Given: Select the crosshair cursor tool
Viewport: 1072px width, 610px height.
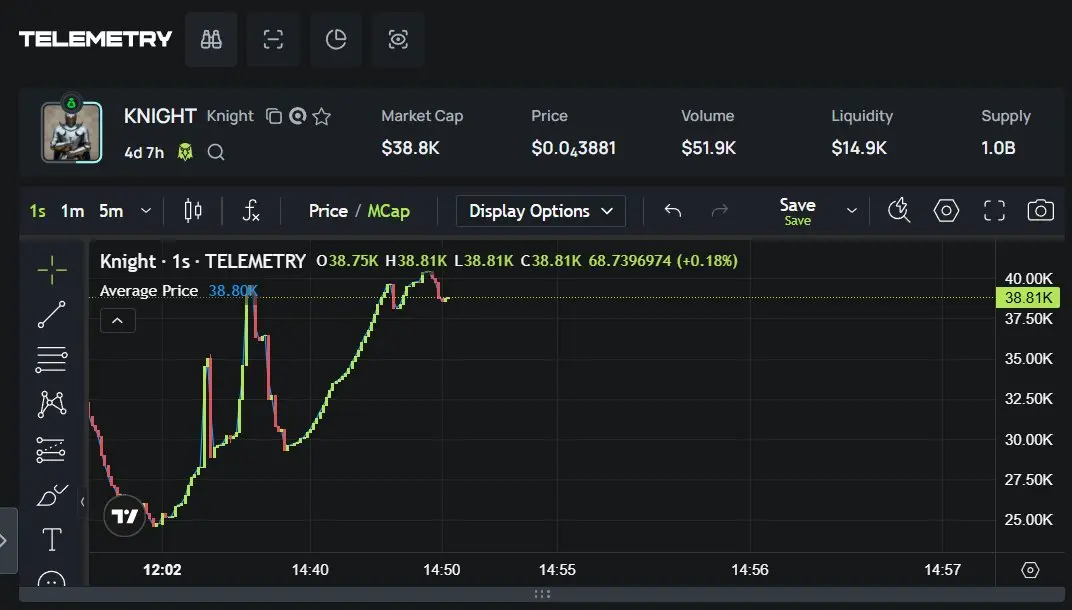Looking at the screenshot, I should click(x=52, y=270).
